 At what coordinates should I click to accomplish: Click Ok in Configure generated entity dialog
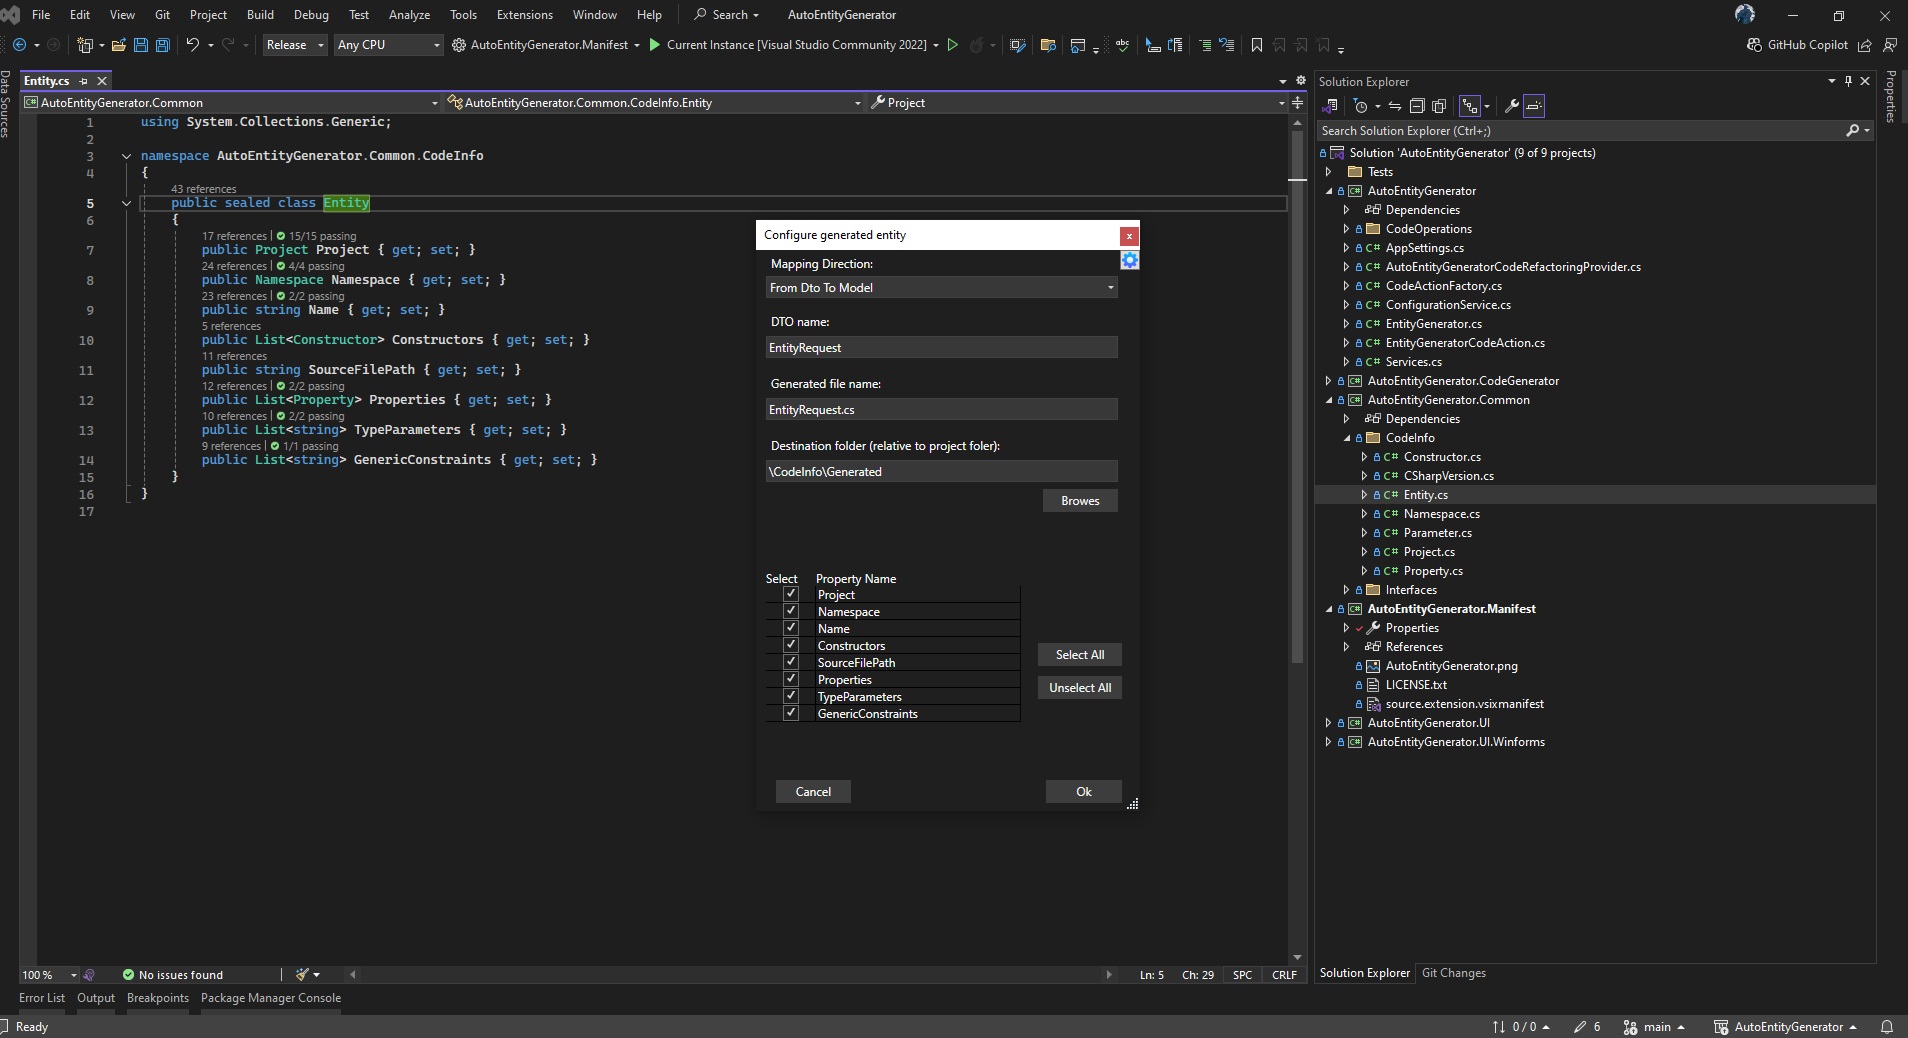[x=1084, y=792]
